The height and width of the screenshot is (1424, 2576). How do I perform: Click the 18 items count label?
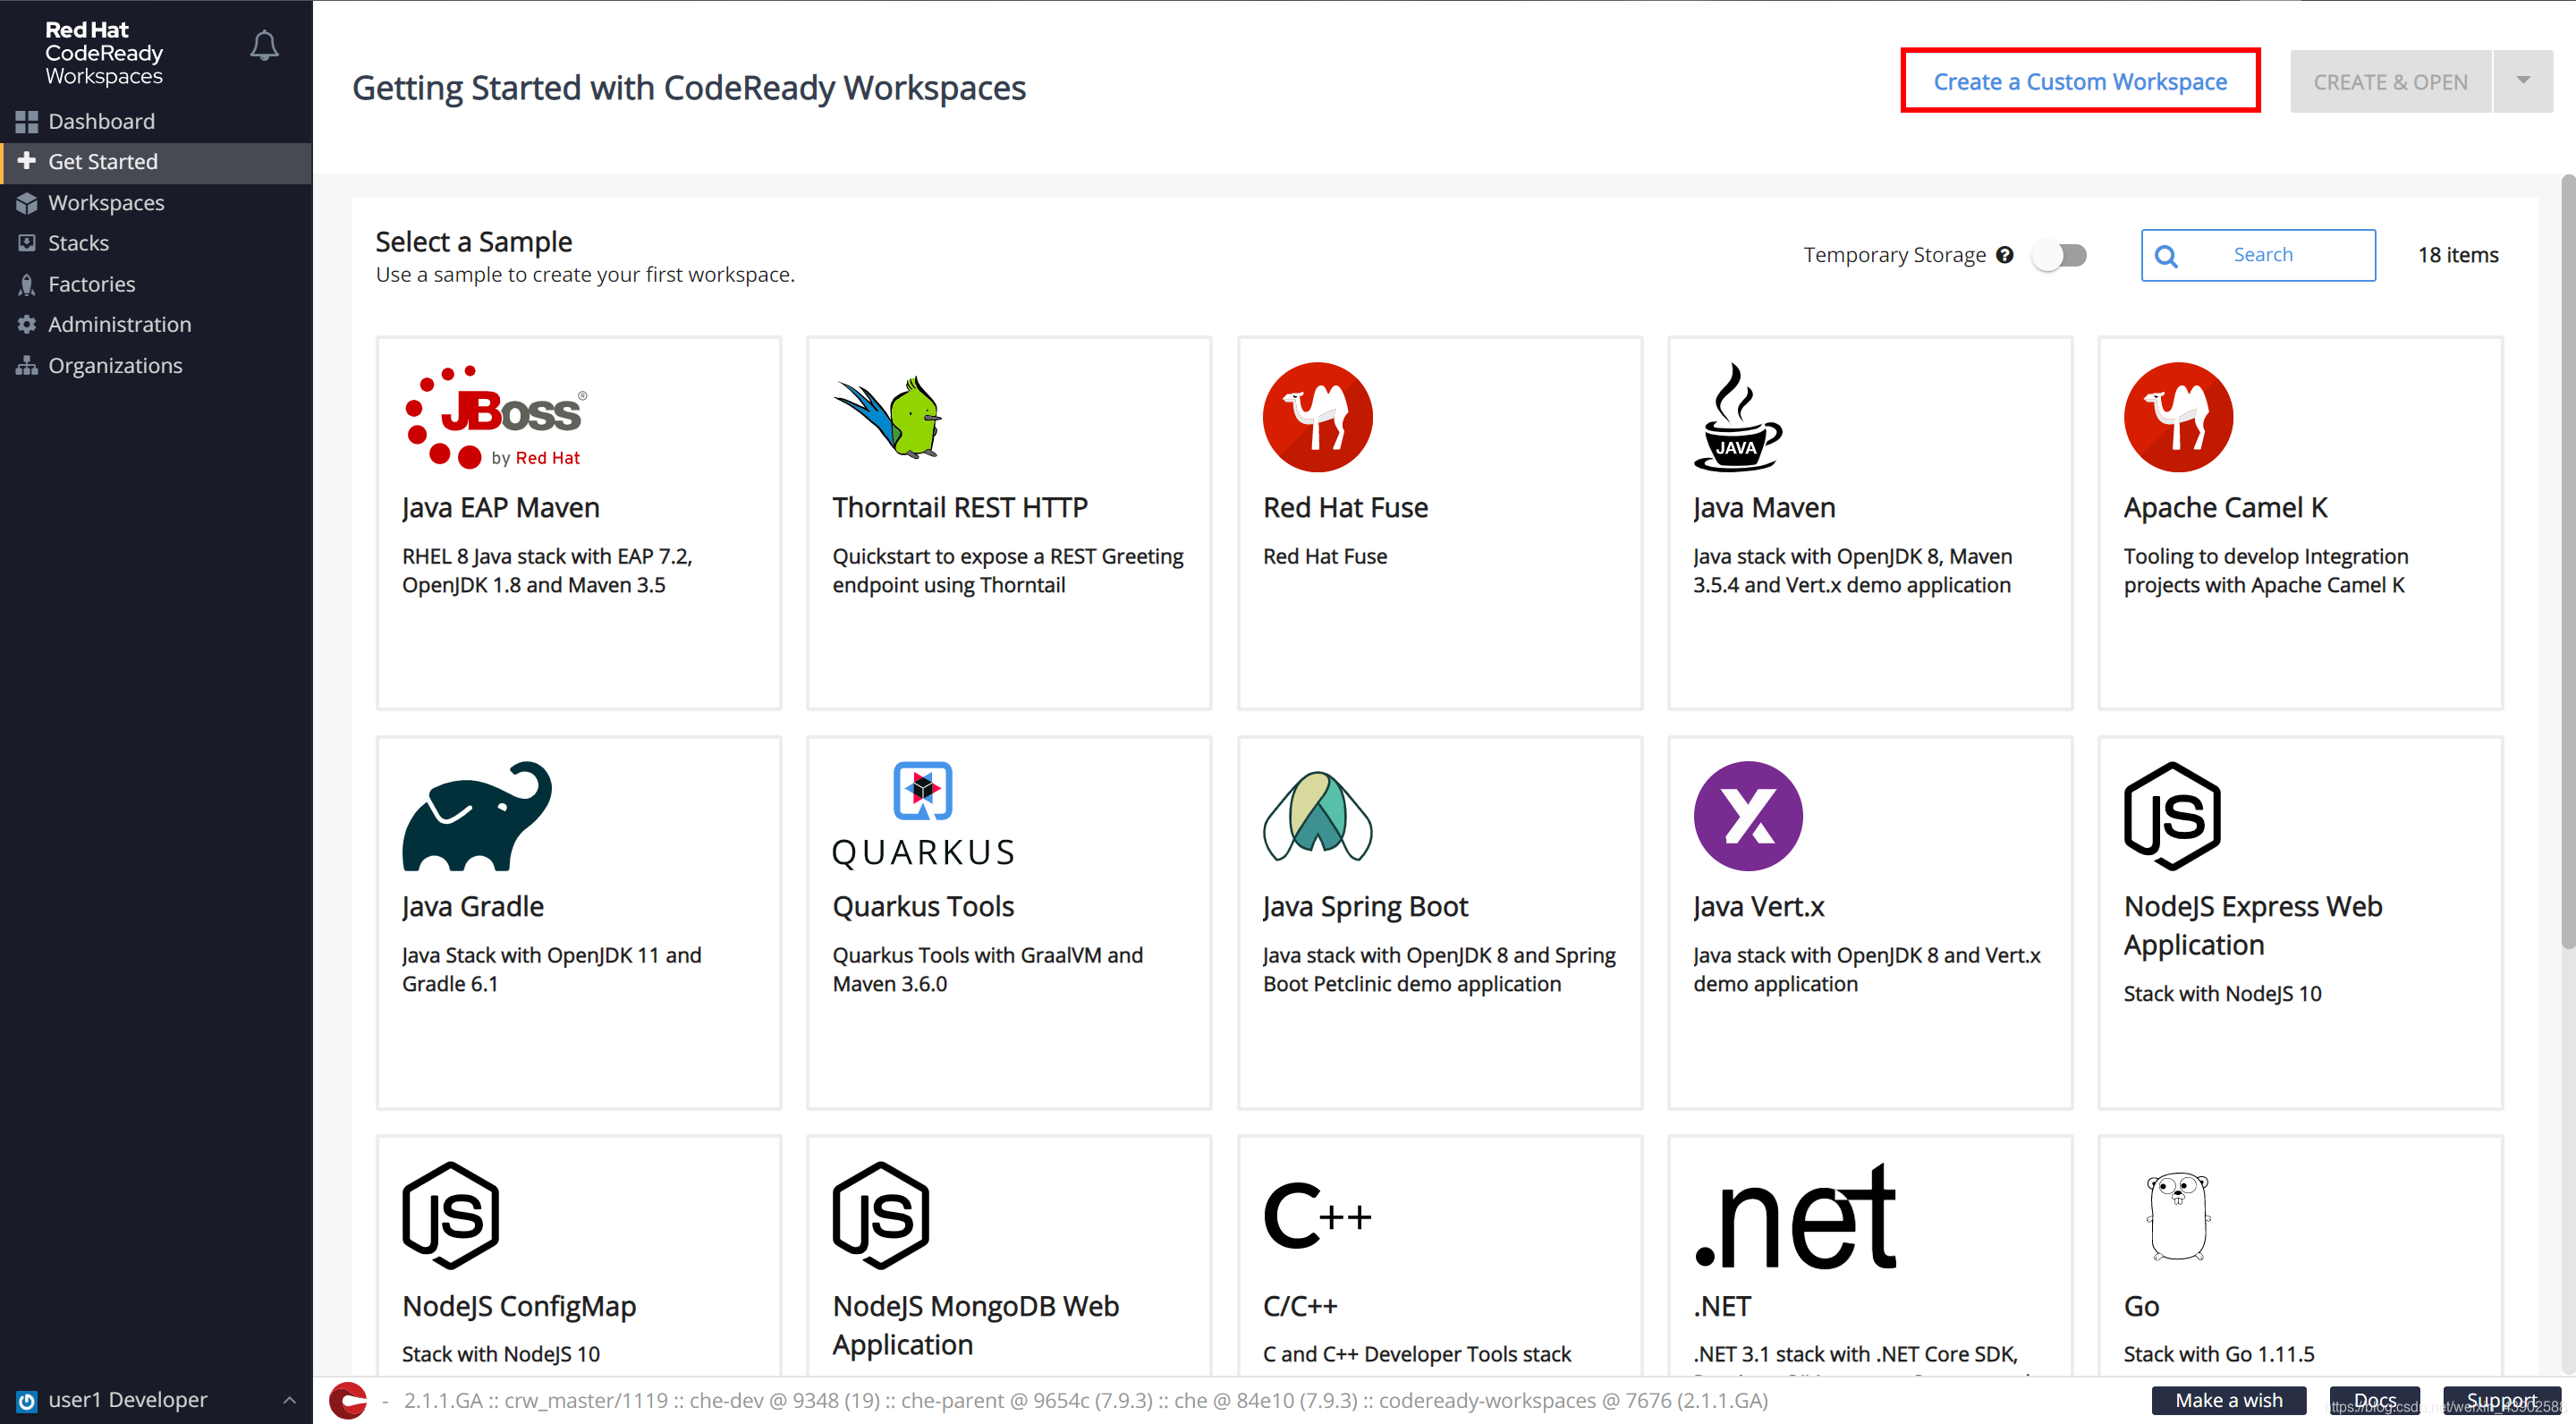pyautogui.click(x=2458, y=255)
